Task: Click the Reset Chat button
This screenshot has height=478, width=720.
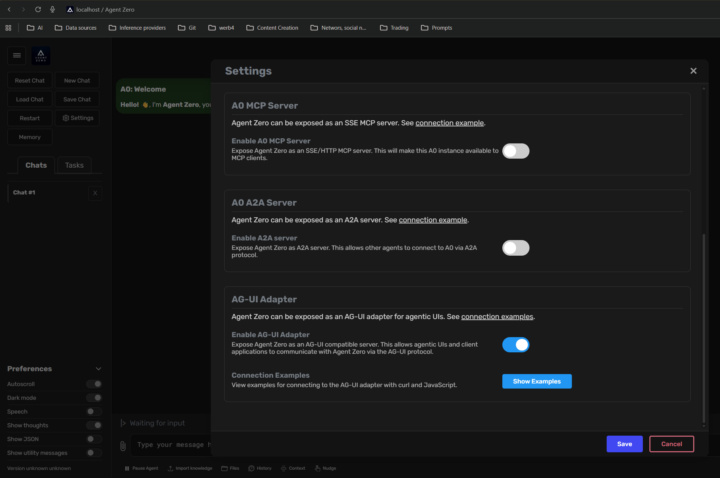Action: [x=30, y=81]
